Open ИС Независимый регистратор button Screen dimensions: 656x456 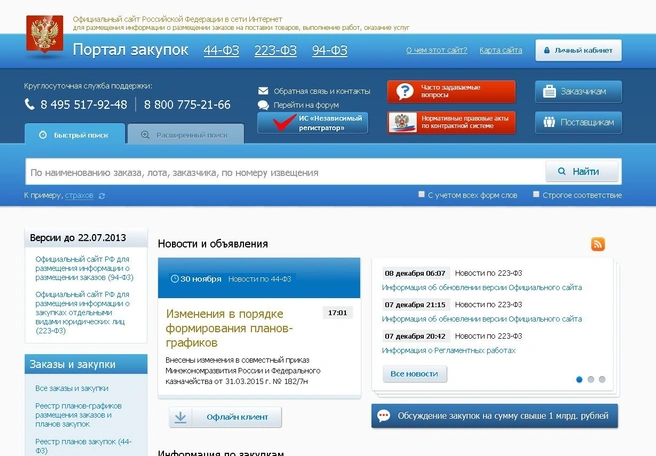313,123
